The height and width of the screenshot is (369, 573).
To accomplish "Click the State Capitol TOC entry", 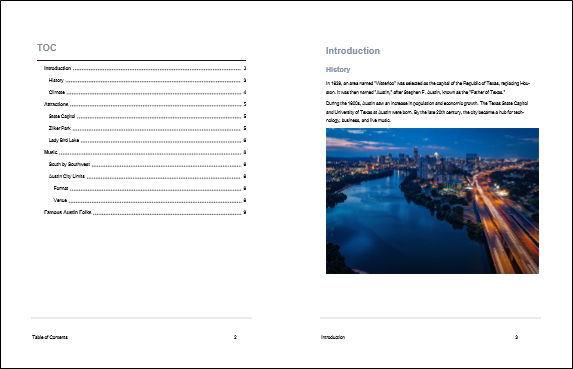I will pos(147,116).
